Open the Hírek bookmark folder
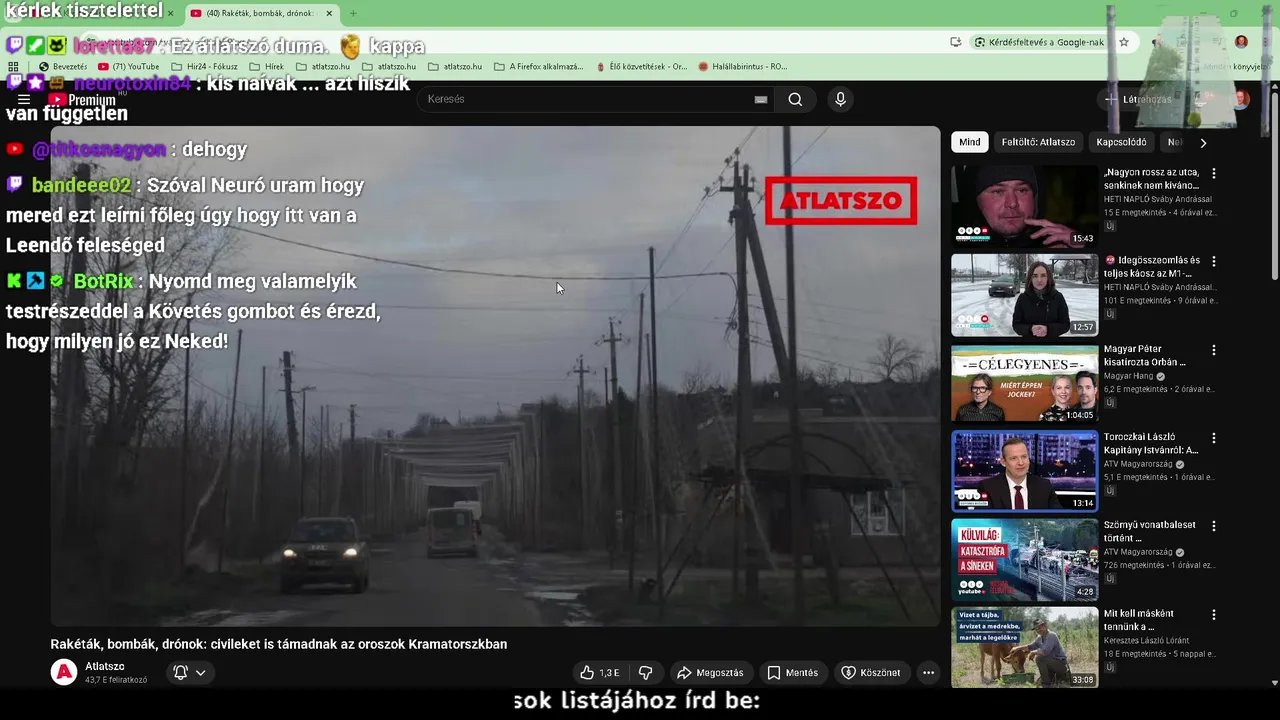This screenshot has width=1280, height=720. click(267, 67)
